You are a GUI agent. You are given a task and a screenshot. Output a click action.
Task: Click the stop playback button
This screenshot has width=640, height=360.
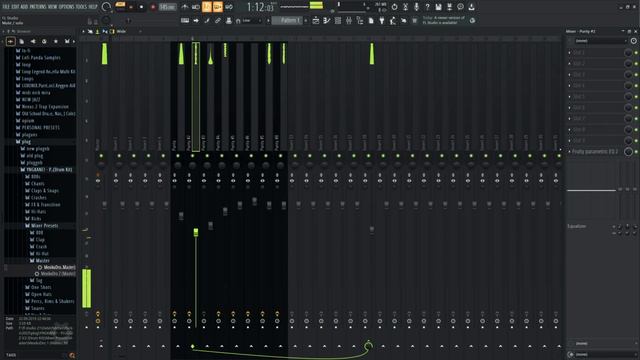click(x=142, y=7)
